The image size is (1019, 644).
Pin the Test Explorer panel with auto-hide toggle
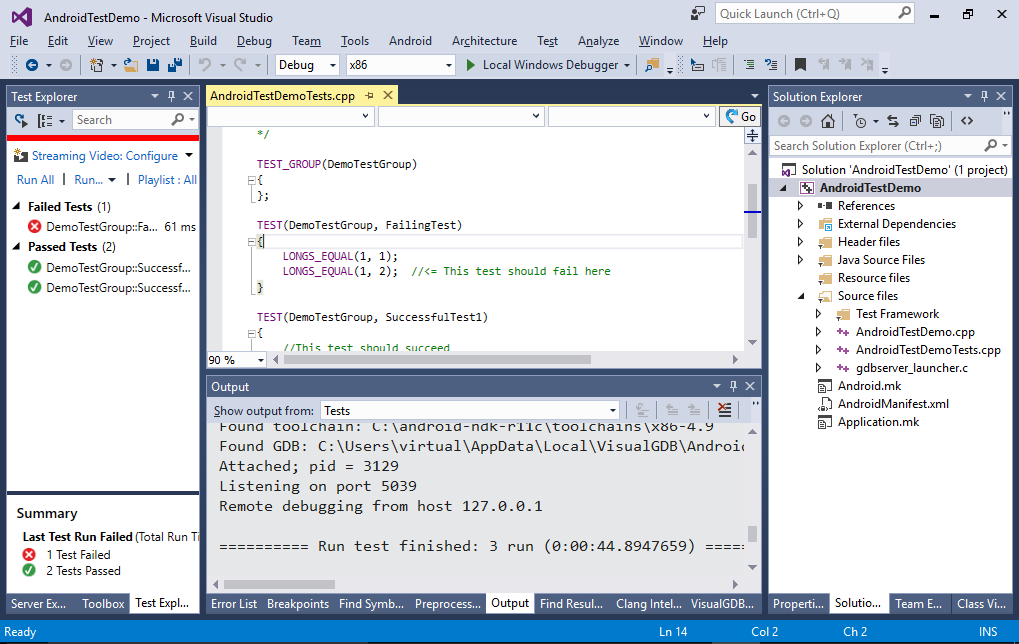coord(171,97)
